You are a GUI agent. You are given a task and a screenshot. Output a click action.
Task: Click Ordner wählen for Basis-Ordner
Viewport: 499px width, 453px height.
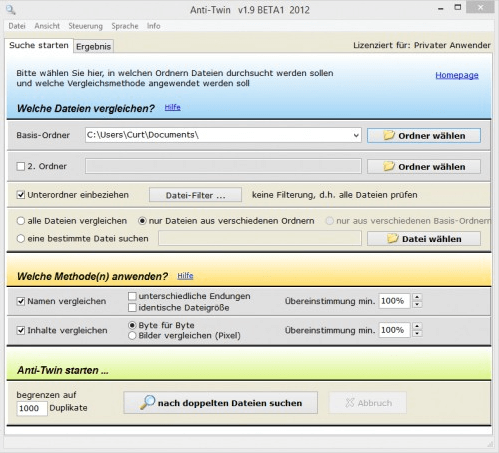pos(424,136)
